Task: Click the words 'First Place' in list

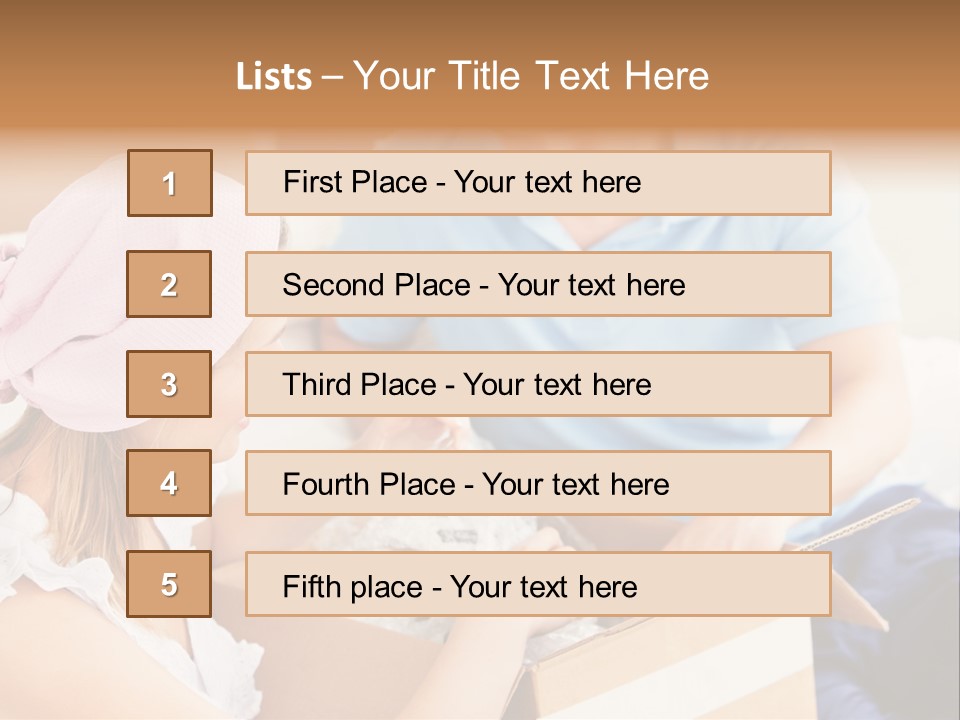Action: [x=355, y=182]
